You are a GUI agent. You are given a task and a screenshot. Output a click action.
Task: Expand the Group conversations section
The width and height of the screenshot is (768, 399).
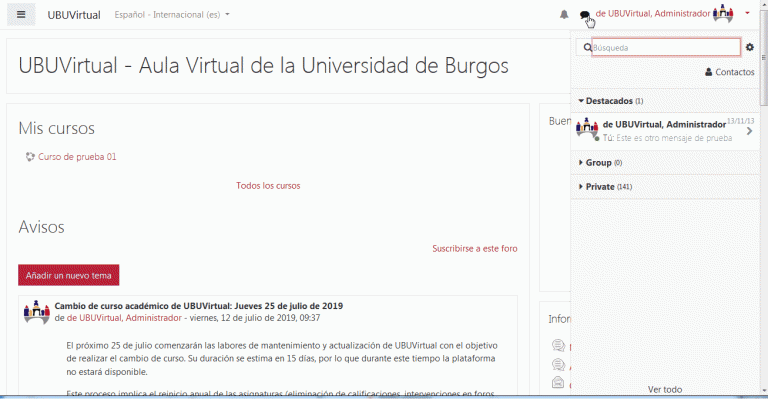[600, 163]
